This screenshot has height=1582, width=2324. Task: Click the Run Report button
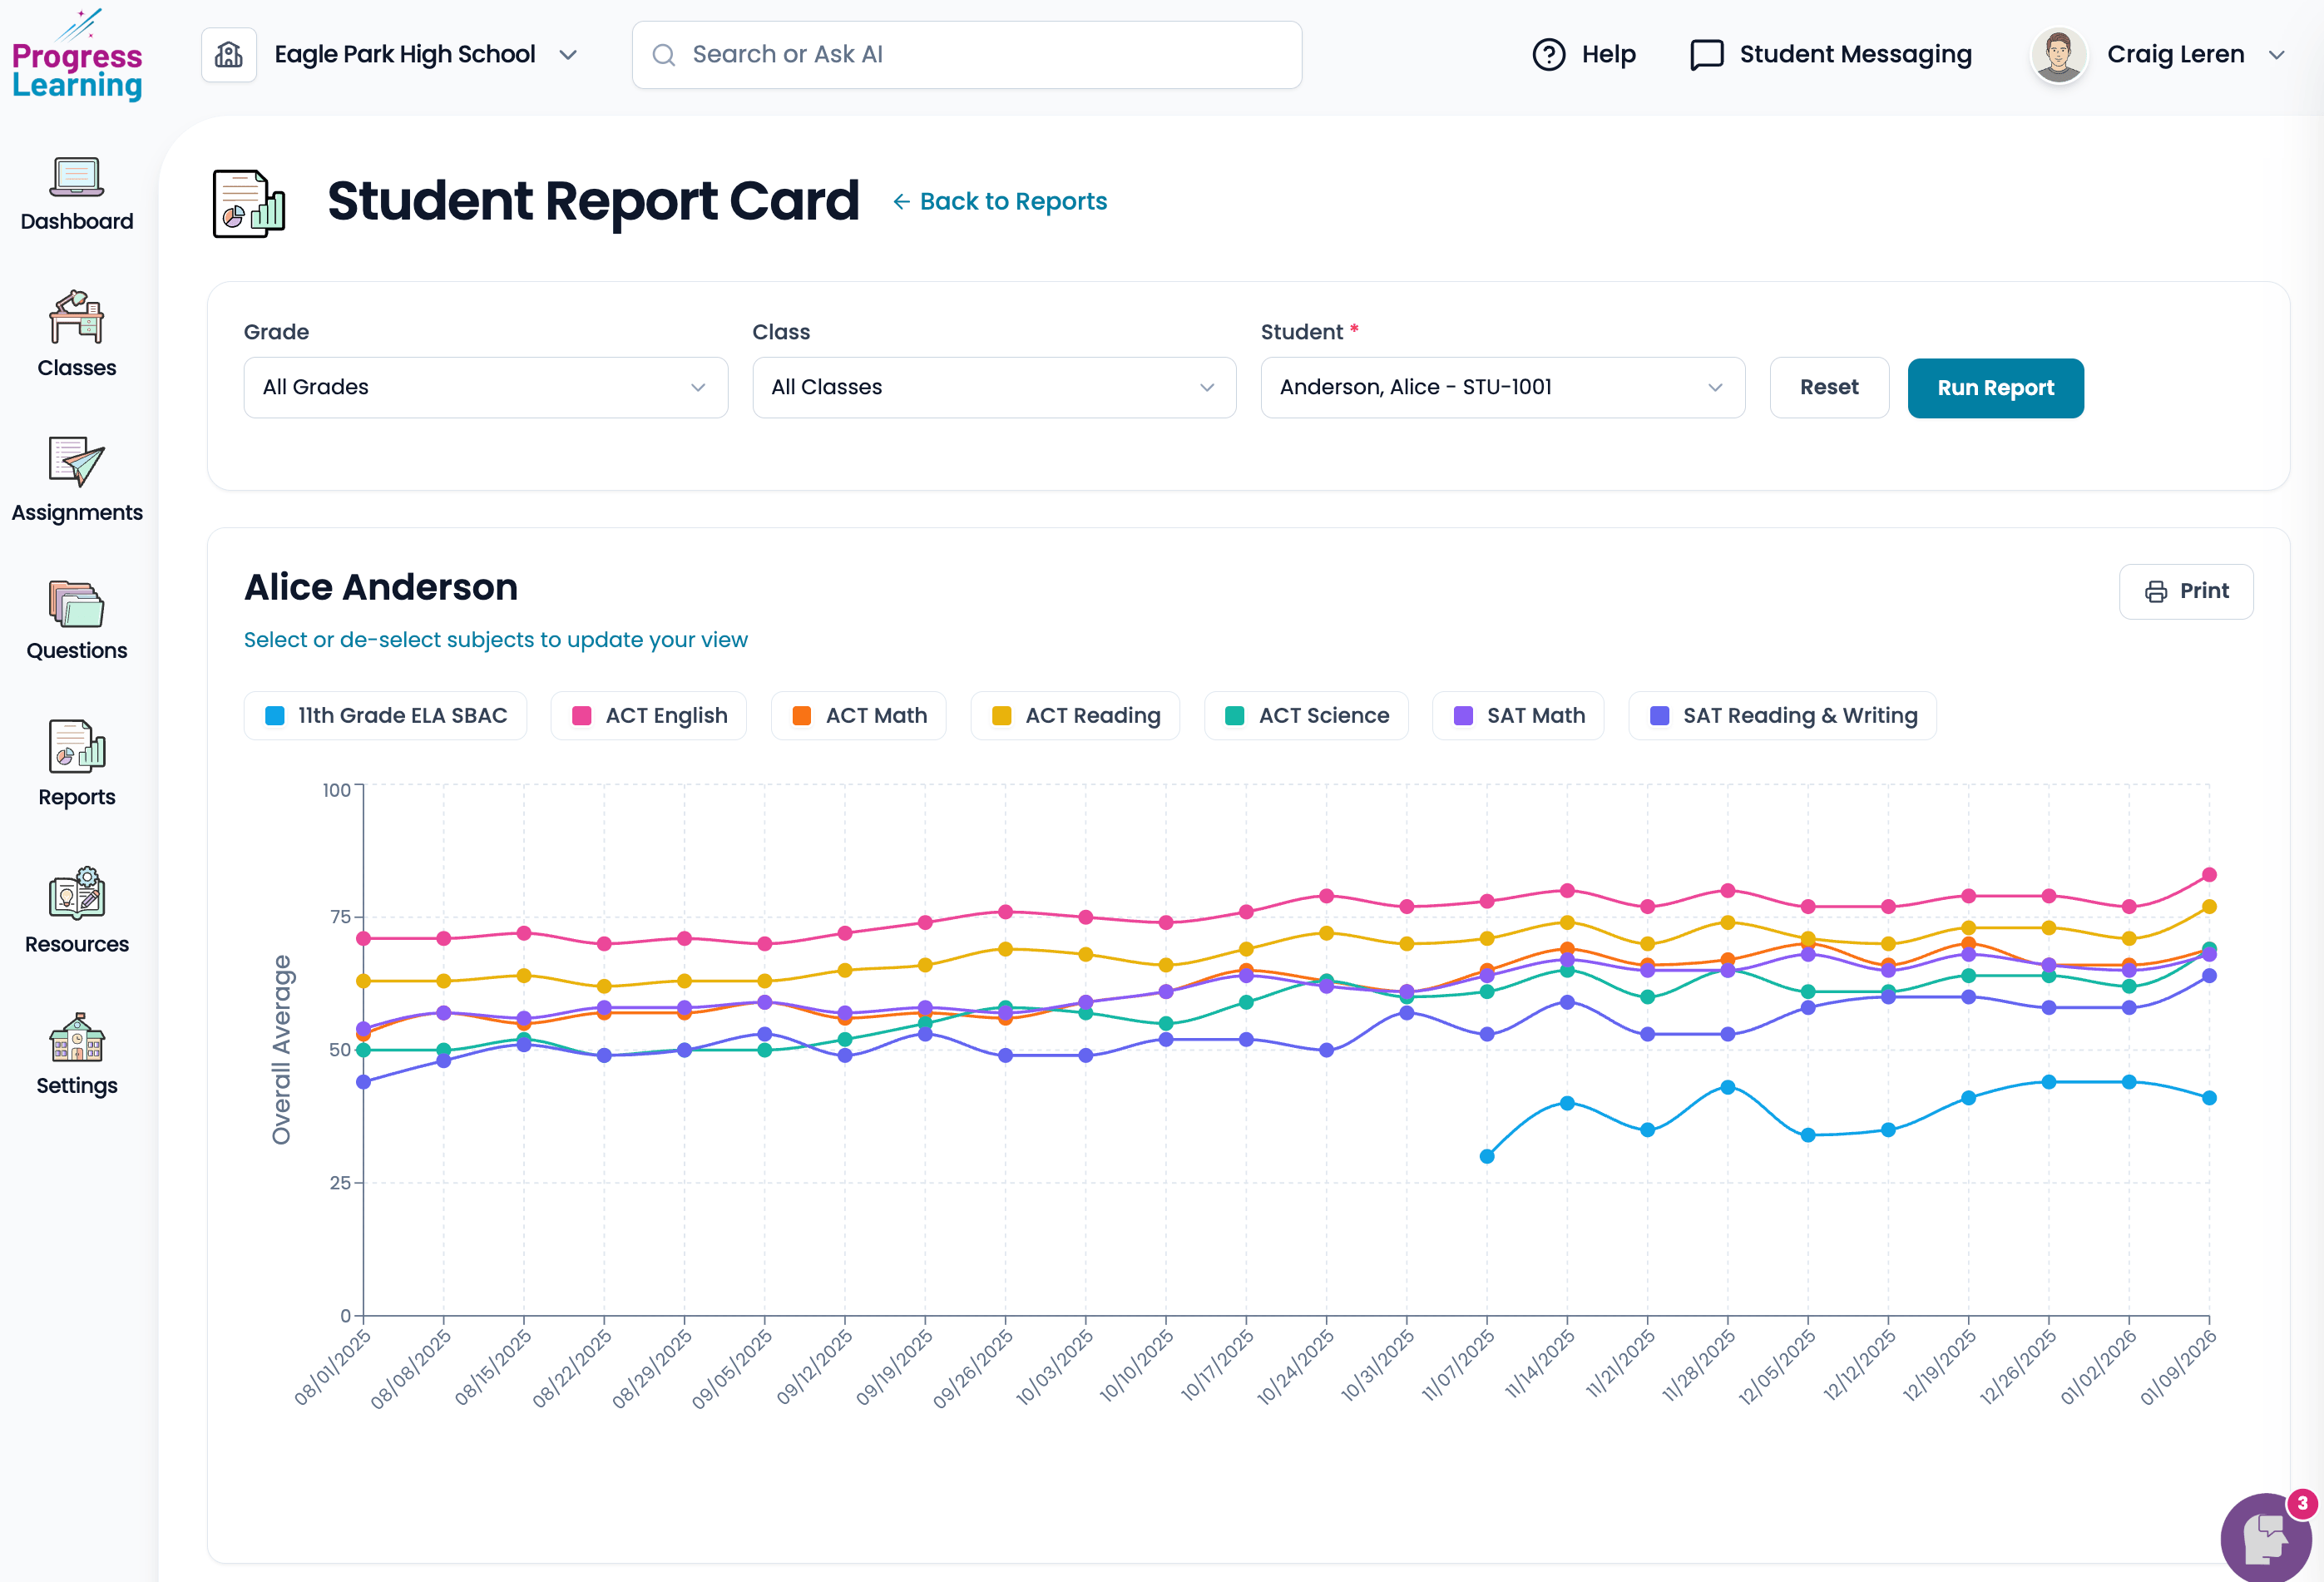(x=1995, y=388)
